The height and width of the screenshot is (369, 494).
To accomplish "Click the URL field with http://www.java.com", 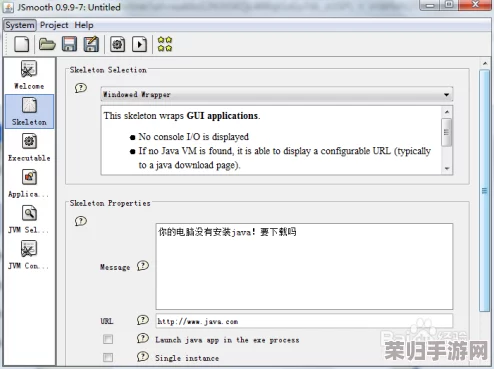I will (x=304, y=321).
